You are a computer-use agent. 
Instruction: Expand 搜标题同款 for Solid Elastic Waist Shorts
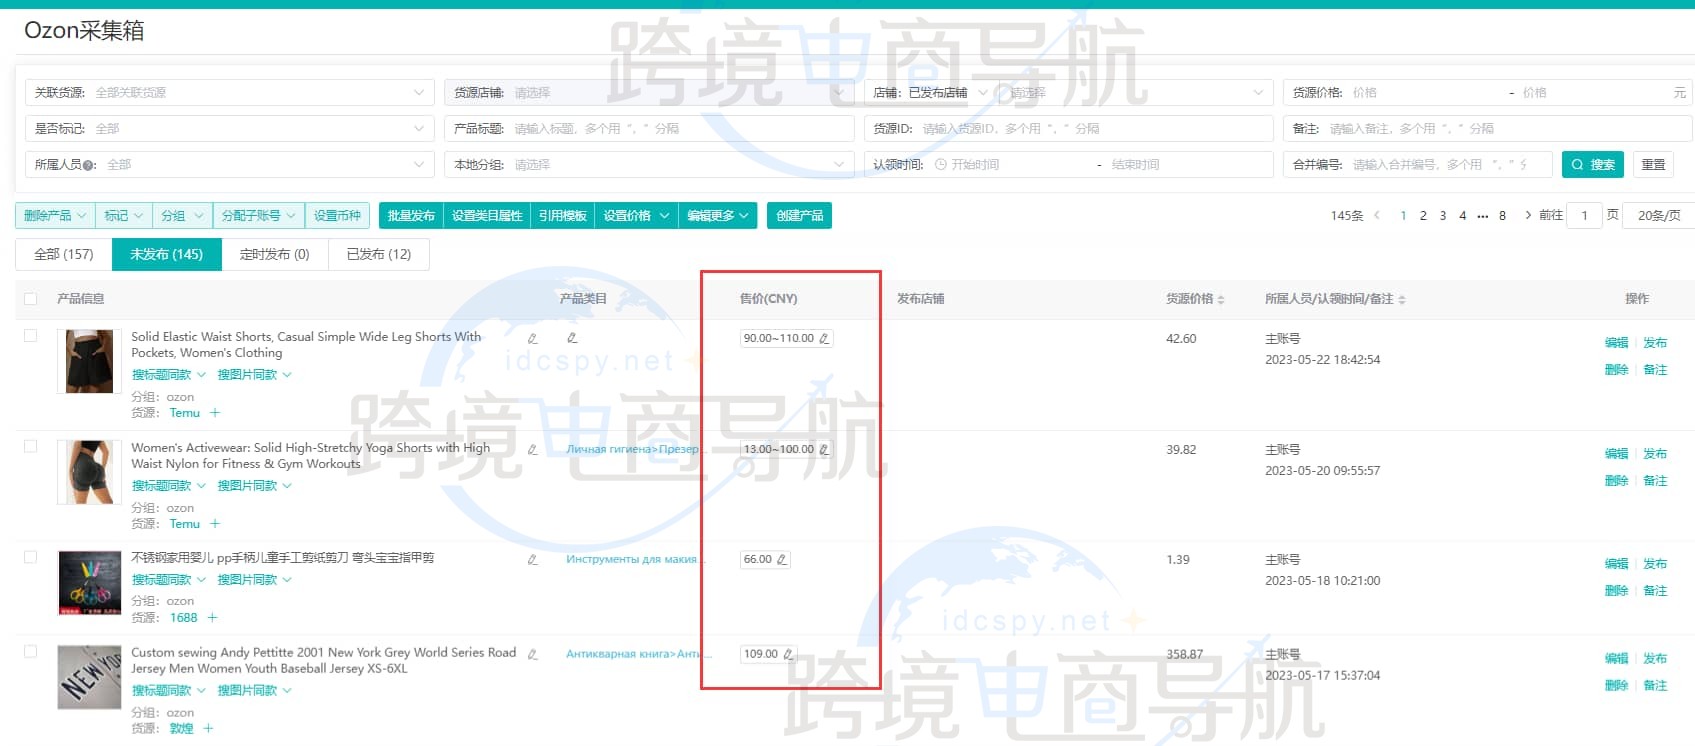[x=169, y=374]
